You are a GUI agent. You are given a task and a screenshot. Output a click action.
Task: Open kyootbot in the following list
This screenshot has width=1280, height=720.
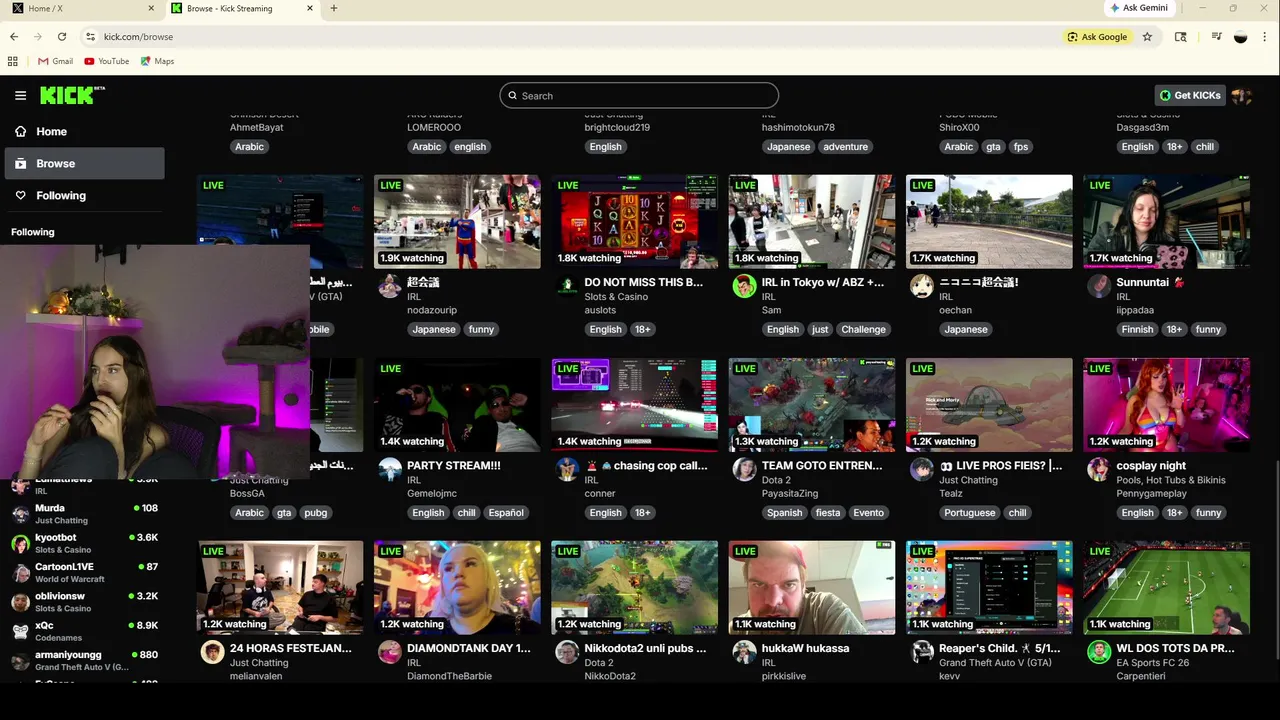(84, 543)
